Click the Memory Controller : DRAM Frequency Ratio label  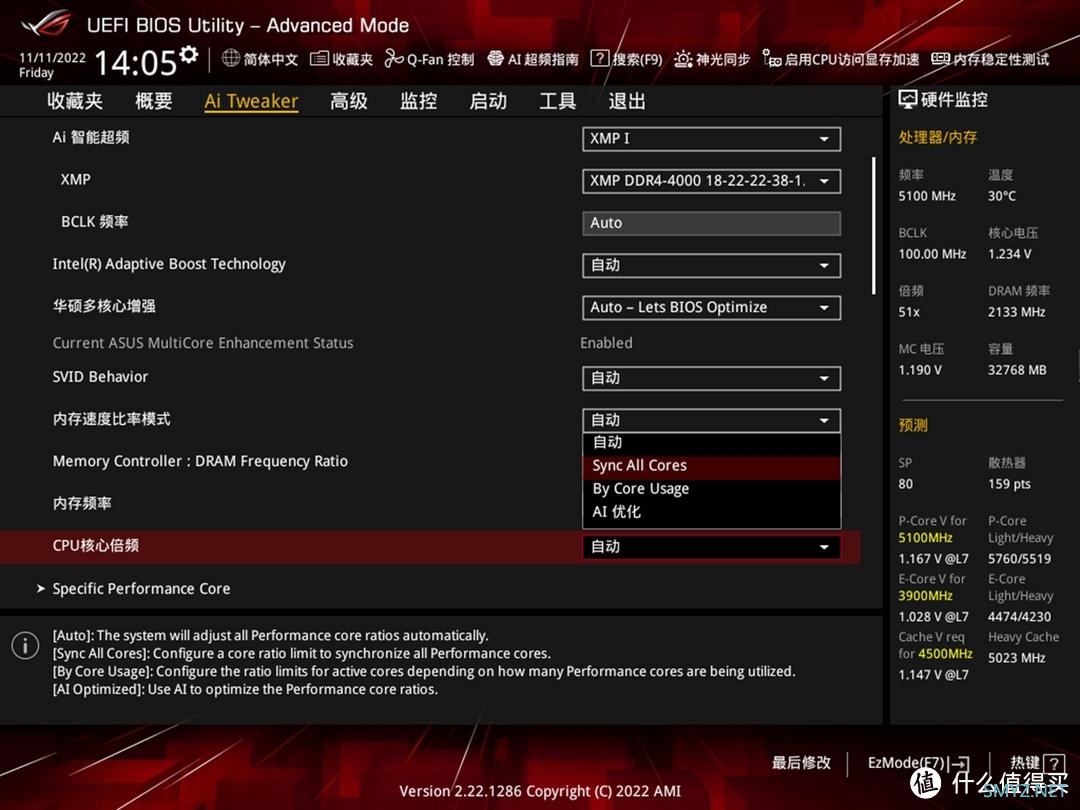[200, 461]
